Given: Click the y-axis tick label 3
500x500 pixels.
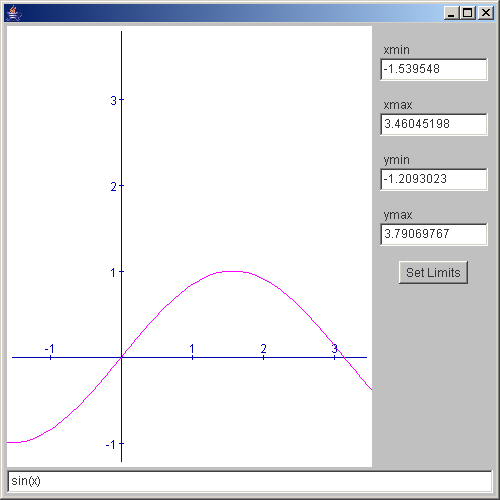Looking at the screenshot, I should (x=114, y=100).
